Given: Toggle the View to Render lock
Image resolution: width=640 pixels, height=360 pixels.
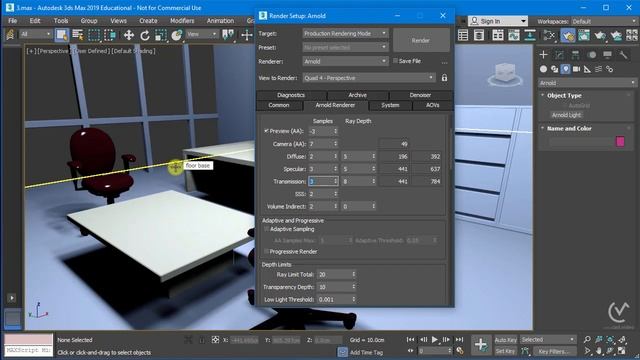Looking at the screenshot, I should [x=444, y=78].
